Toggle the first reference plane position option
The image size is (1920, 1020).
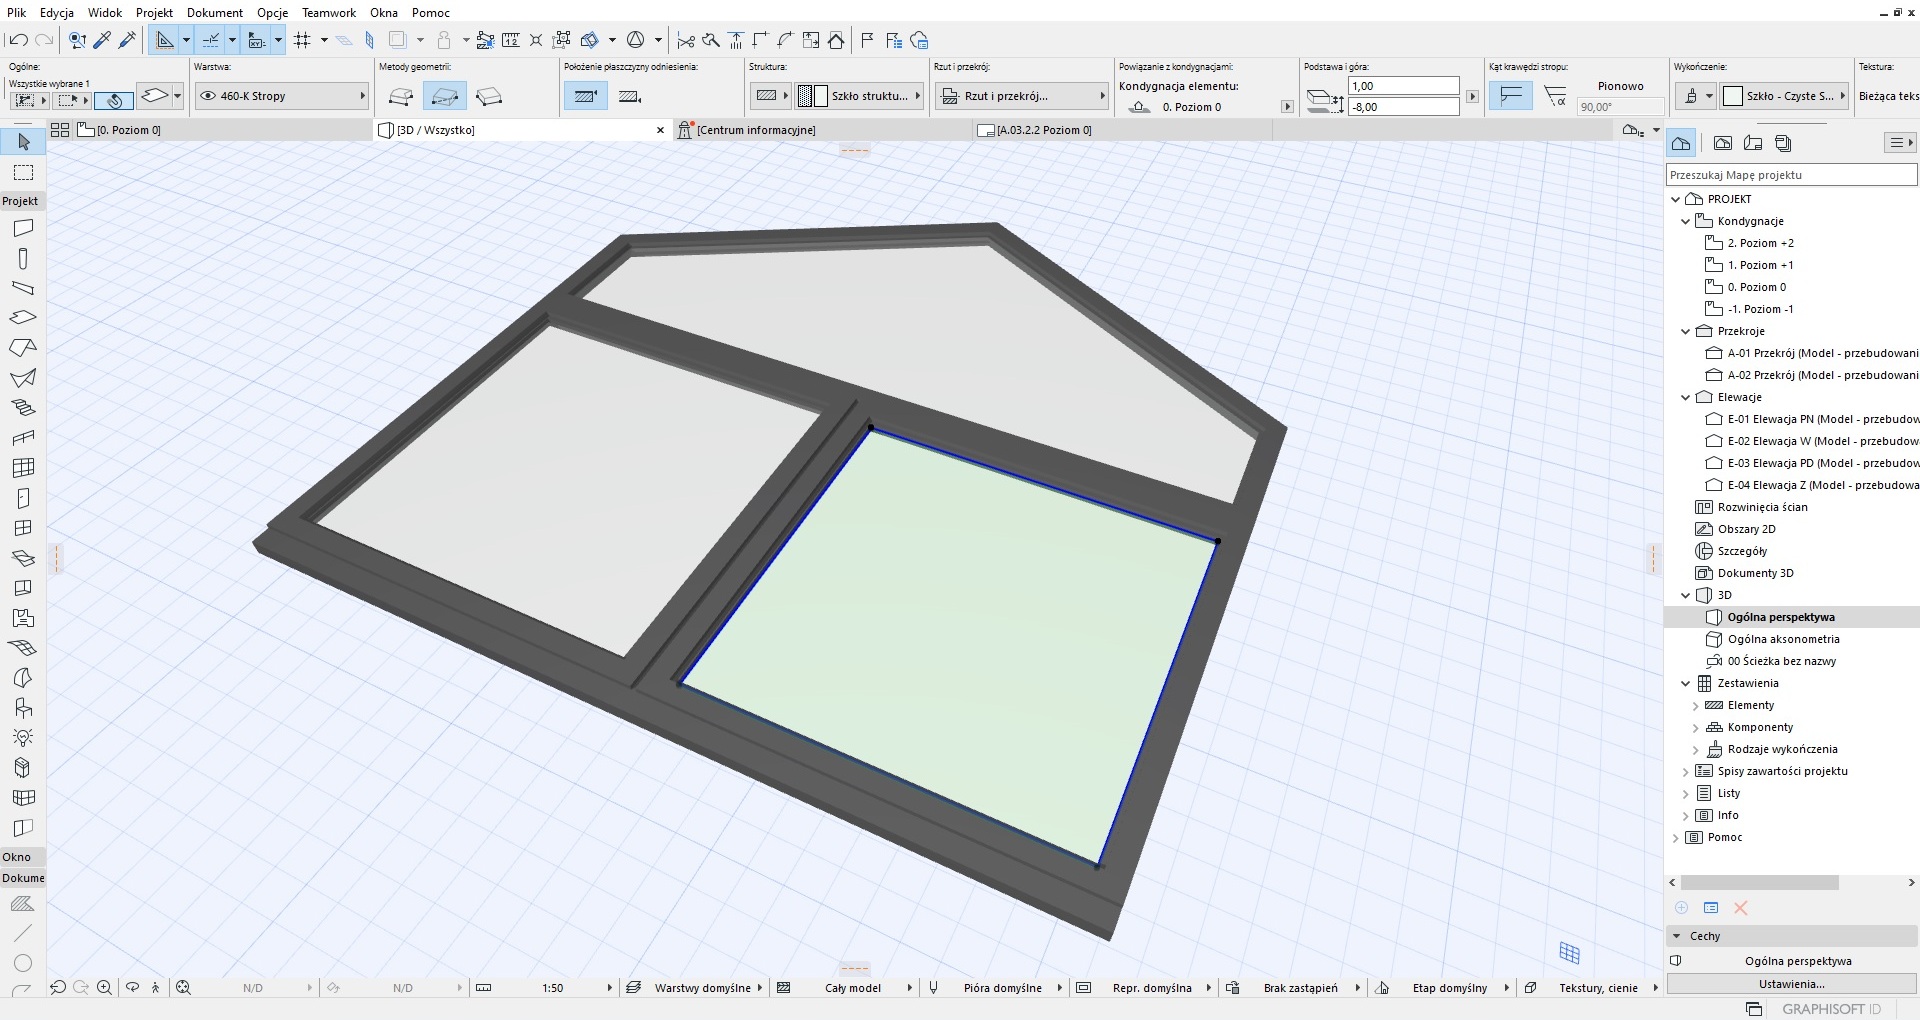pyautogui.click(x=586, y=96)
